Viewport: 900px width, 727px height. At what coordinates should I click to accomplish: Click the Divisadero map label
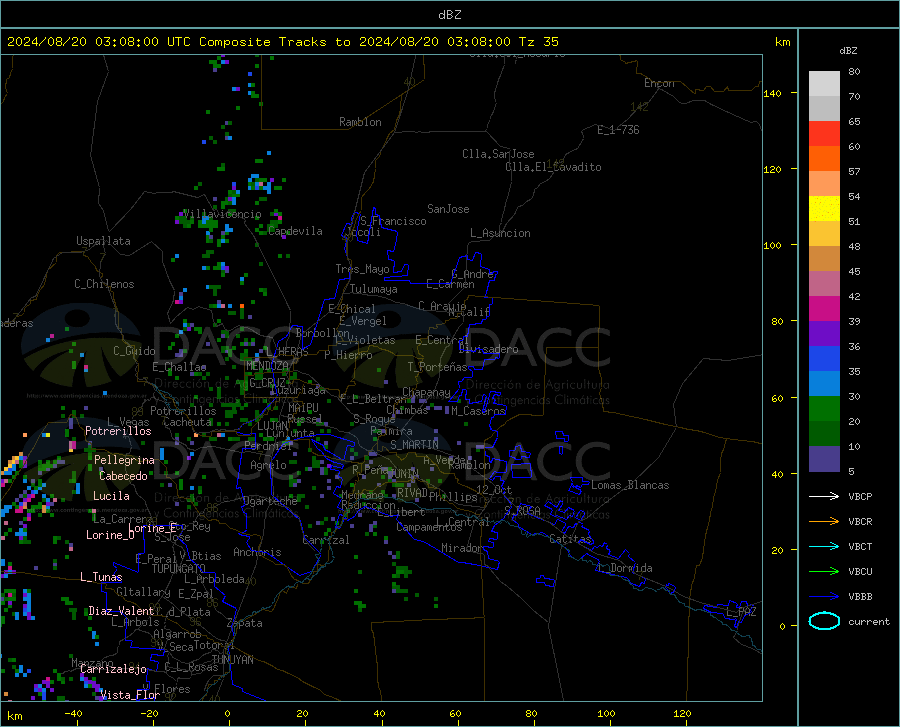(488, 349)
